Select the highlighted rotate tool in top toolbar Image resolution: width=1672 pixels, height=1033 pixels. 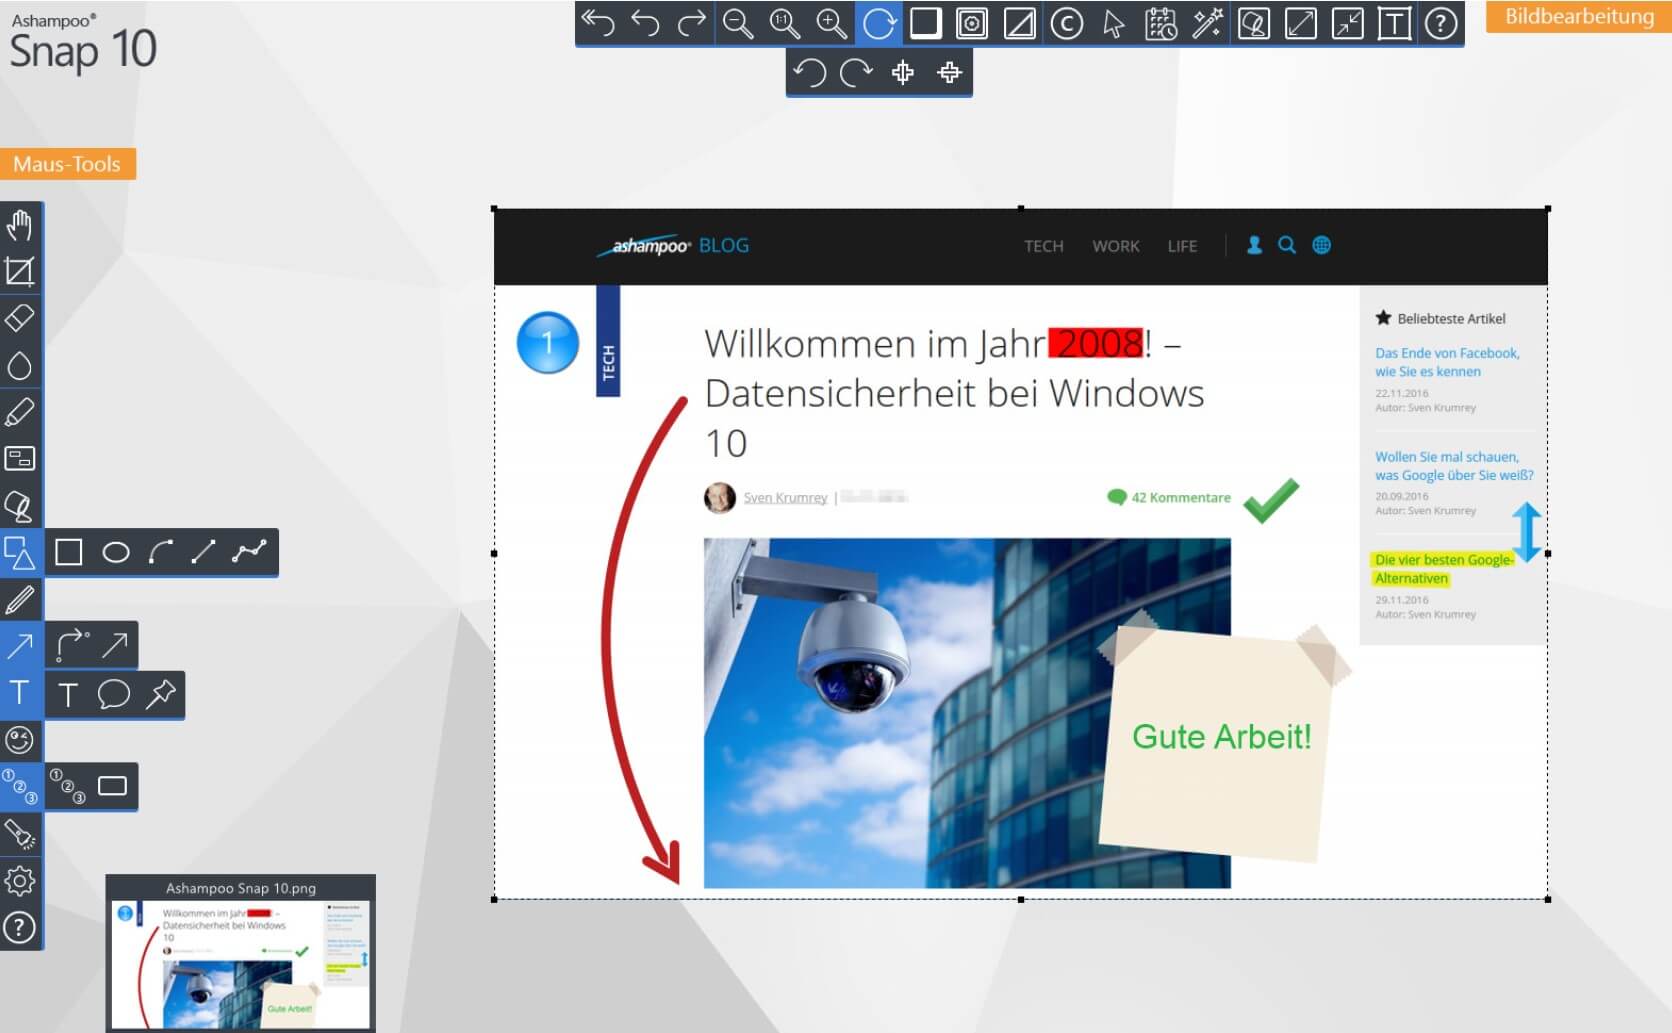878,23
